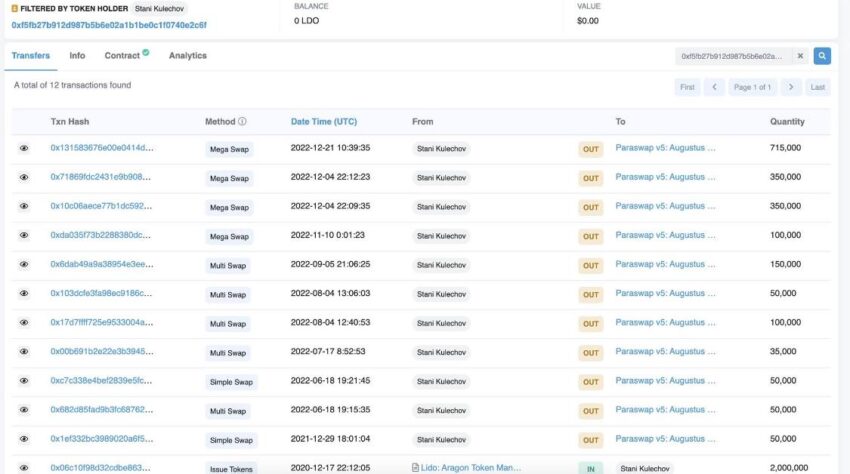Screen dimensions: 850x474
Task: Open holder address 0xf5fb27b912d987b5b6e02a1b1be0c1f0740e2c6f
Action: [109, 25]
